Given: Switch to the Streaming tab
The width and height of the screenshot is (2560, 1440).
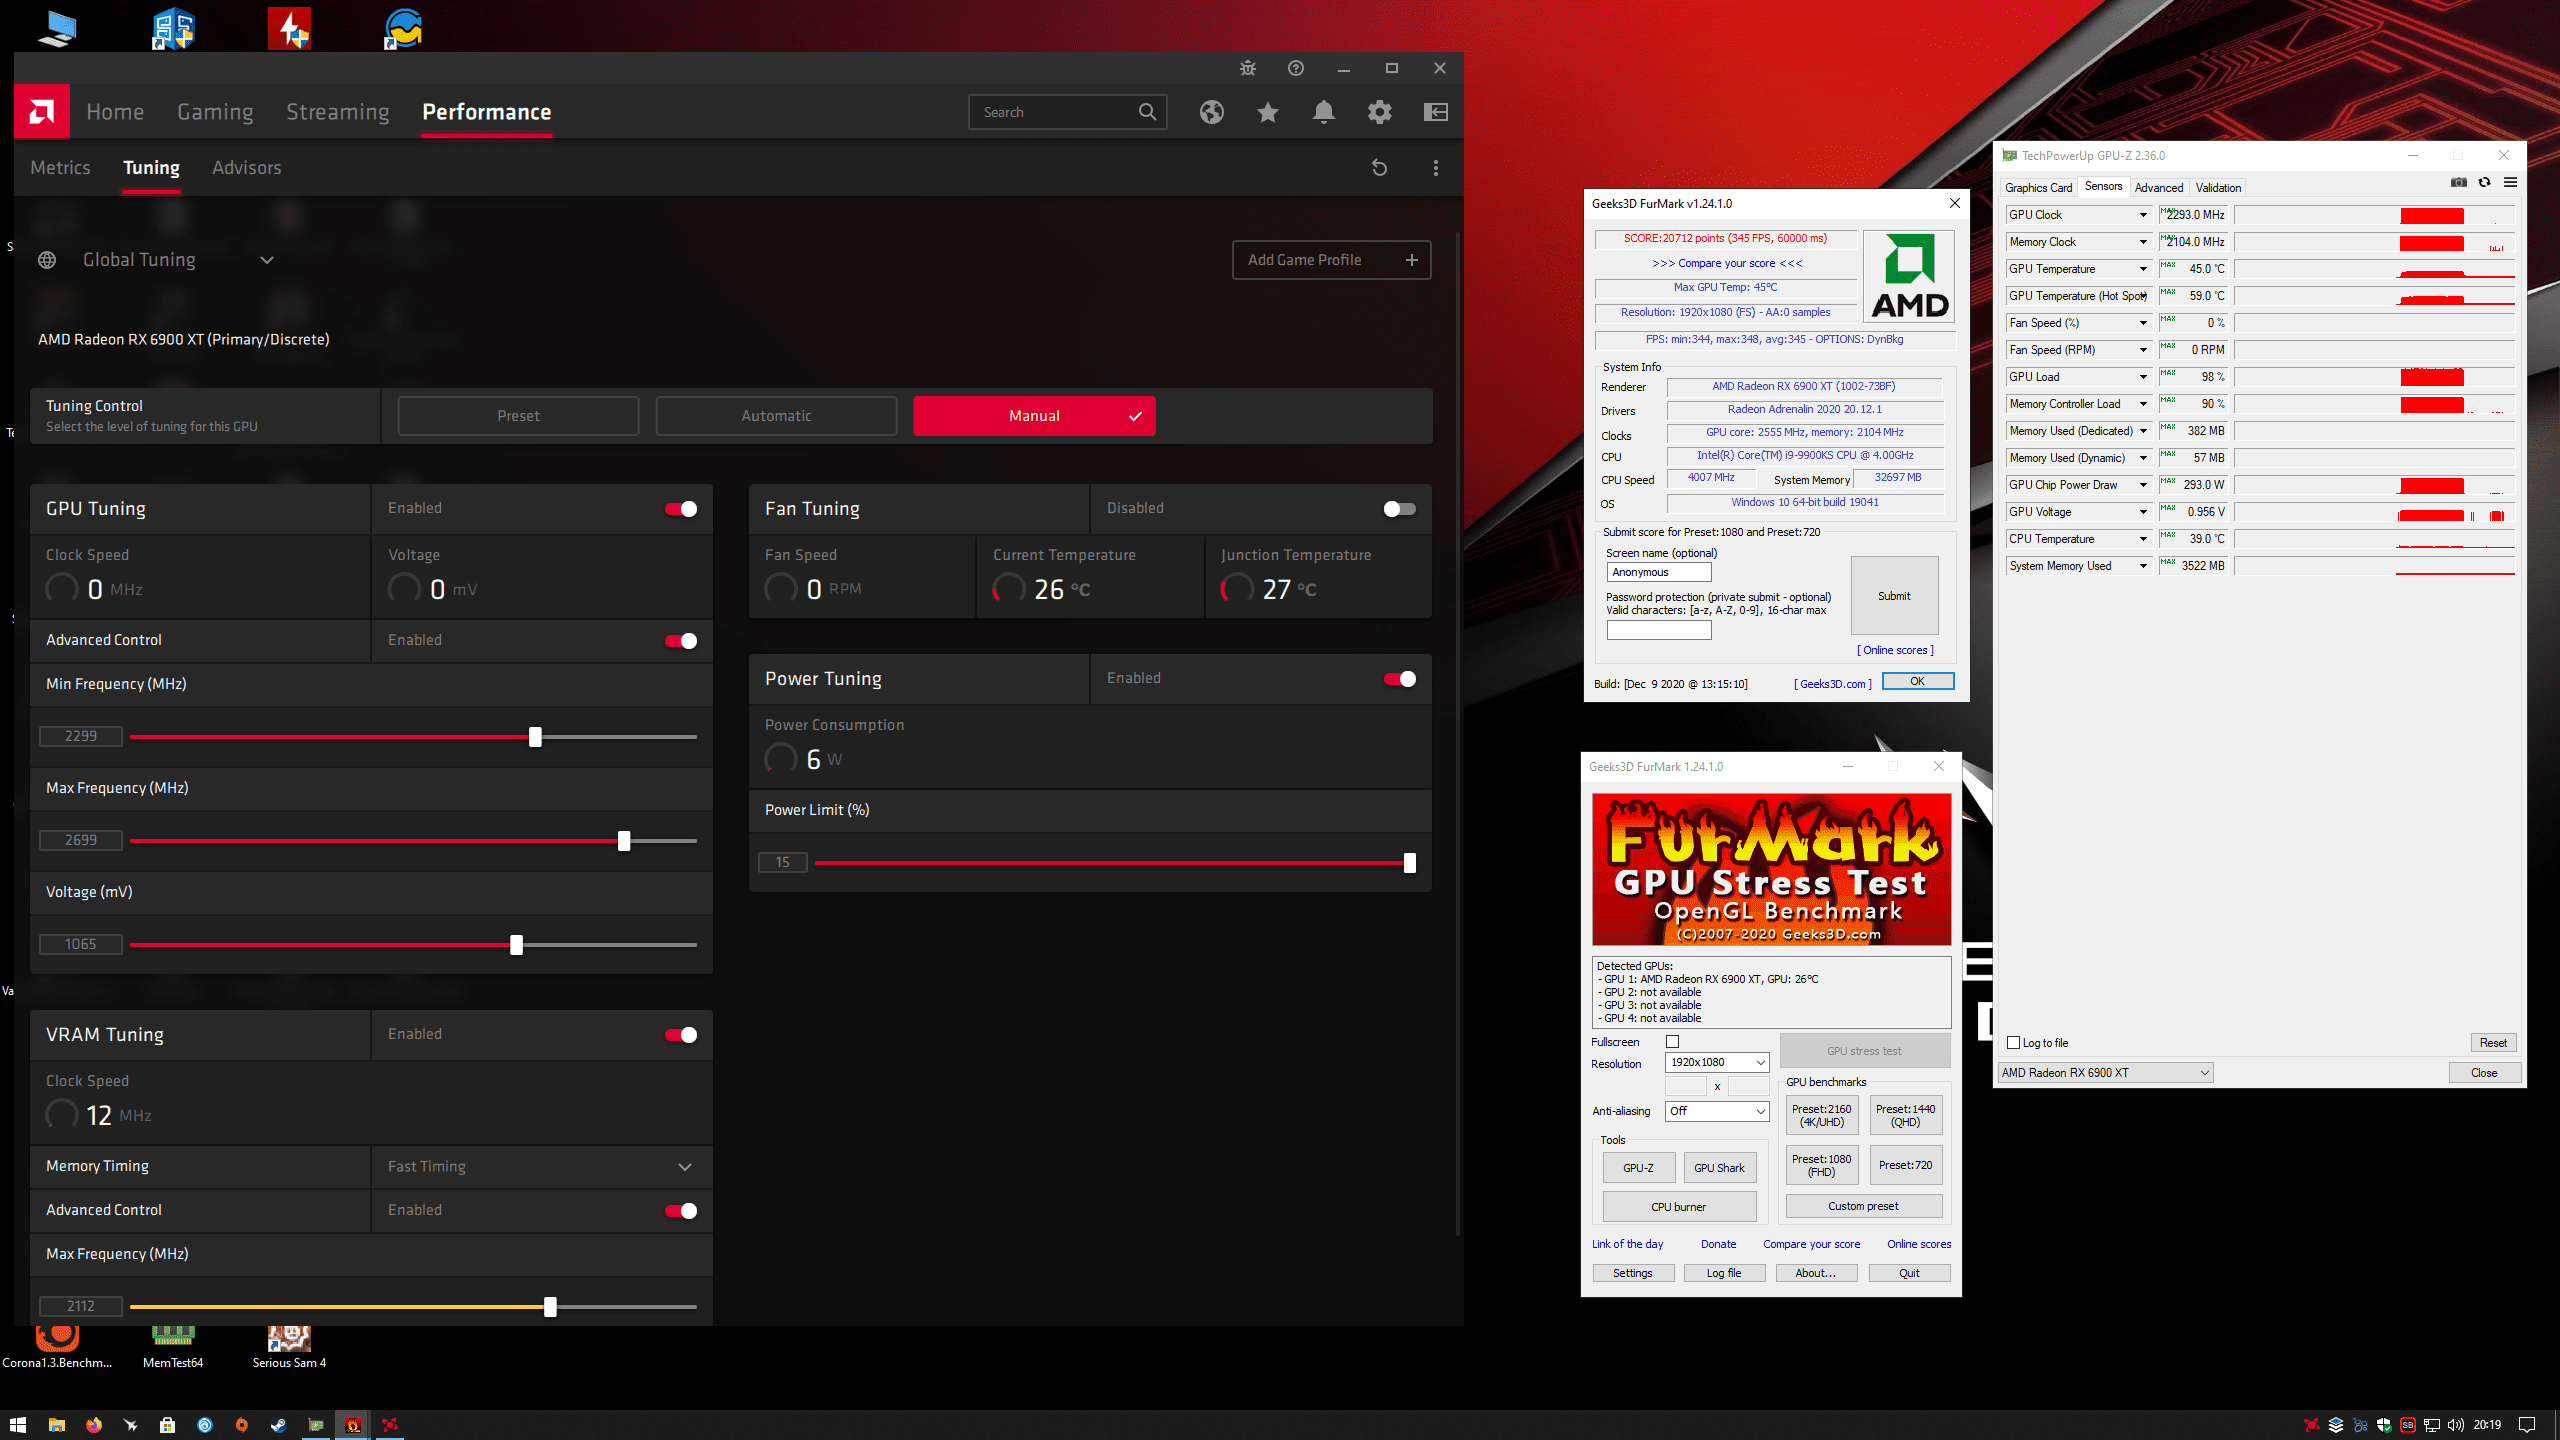Looking at the screenshot, I should click(x=338, y=112).
